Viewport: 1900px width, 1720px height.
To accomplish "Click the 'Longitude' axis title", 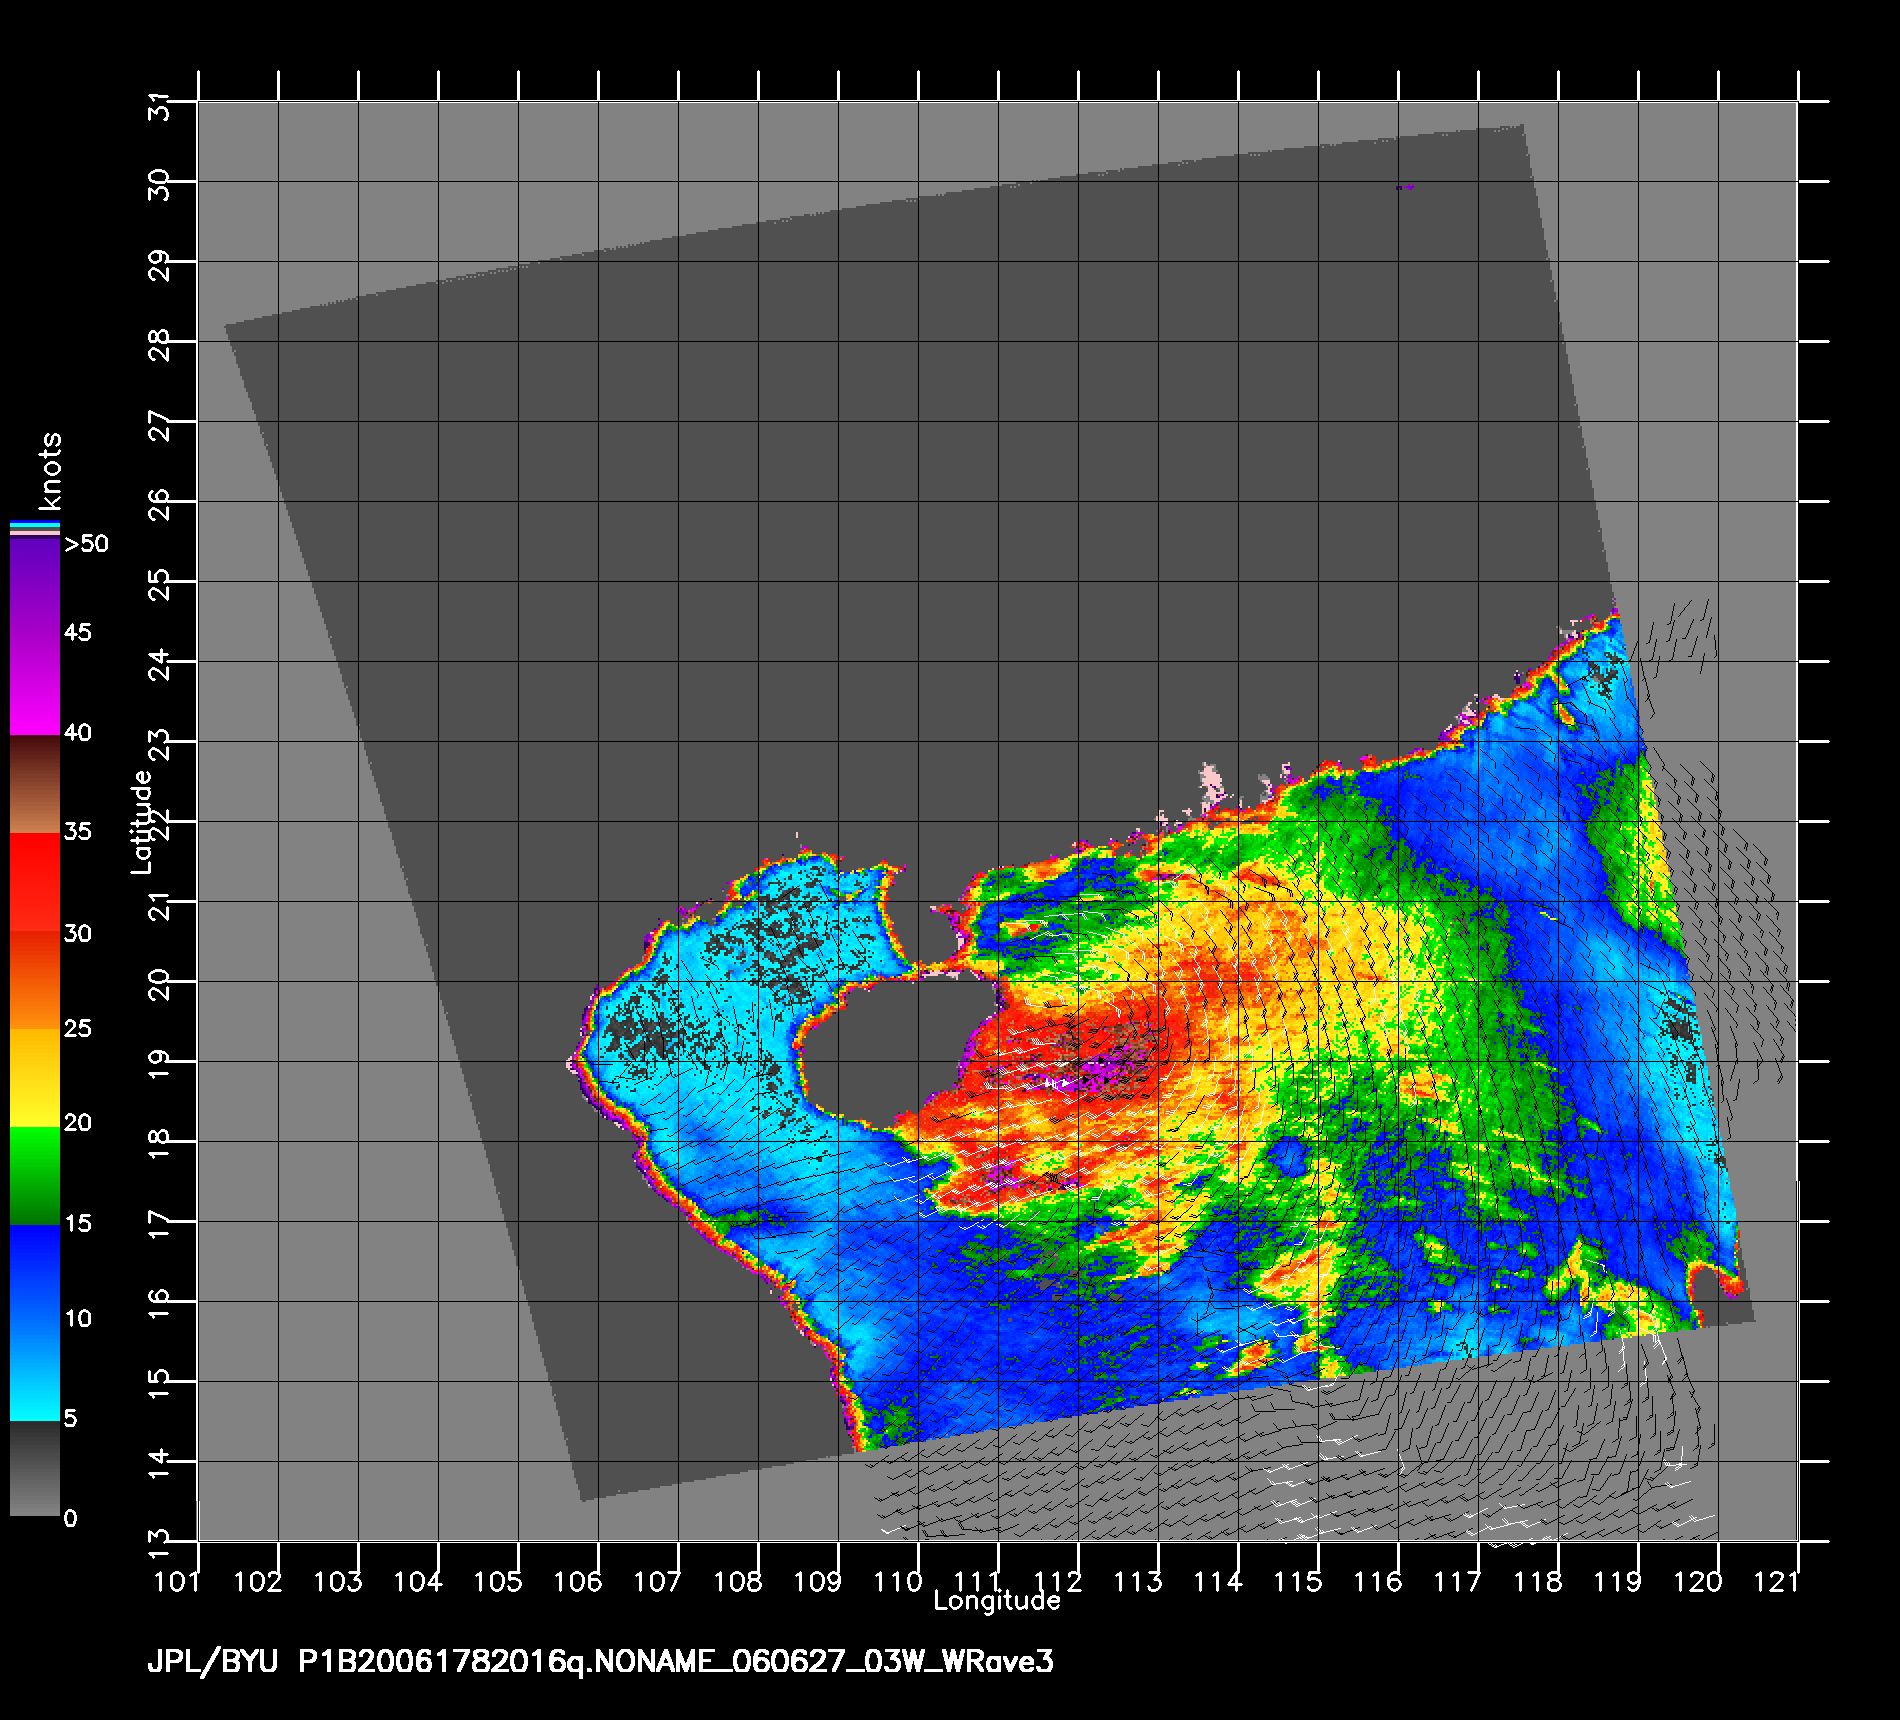I will 997,1601.
